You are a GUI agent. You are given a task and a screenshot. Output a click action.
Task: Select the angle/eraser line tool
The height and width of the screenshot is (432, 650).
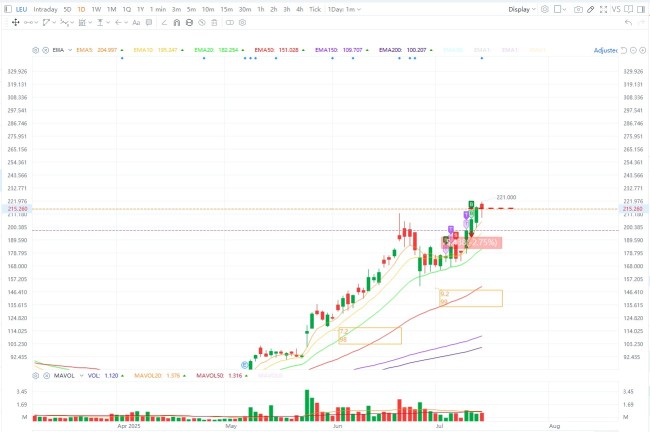(164, 22)
